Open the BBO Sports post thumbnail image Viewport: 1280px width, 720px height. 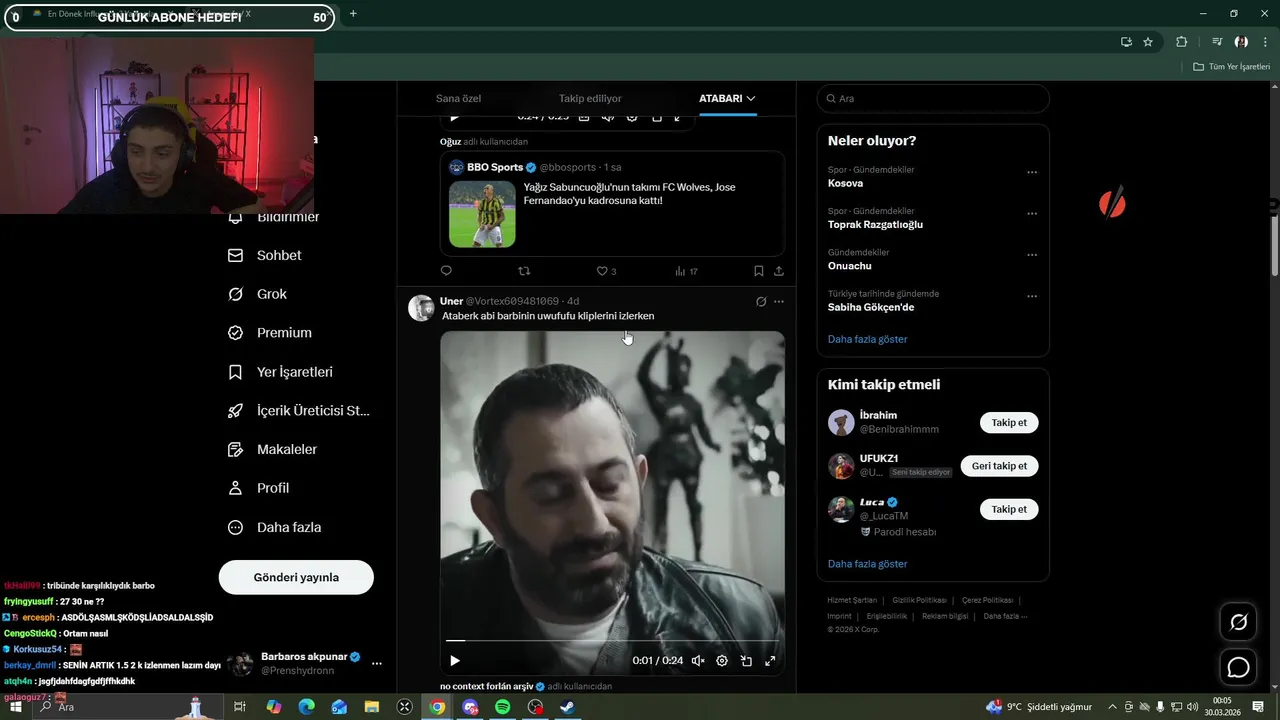coord(482,214)
